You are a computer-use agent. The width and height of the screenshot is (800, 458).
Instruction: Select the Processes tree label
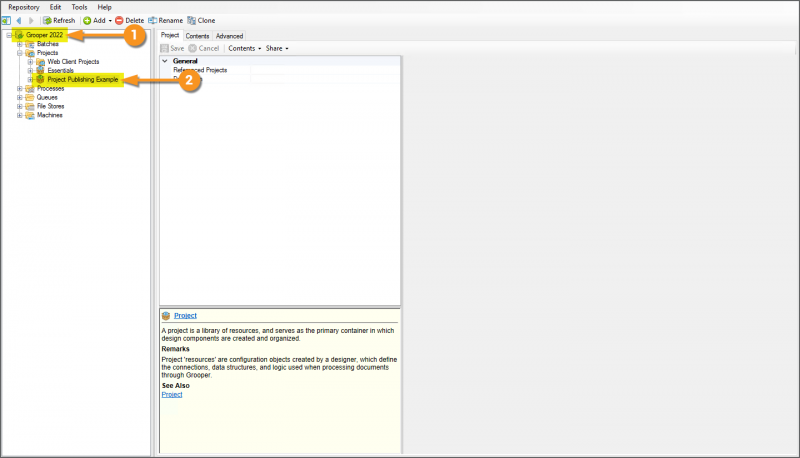pos(51,89)
